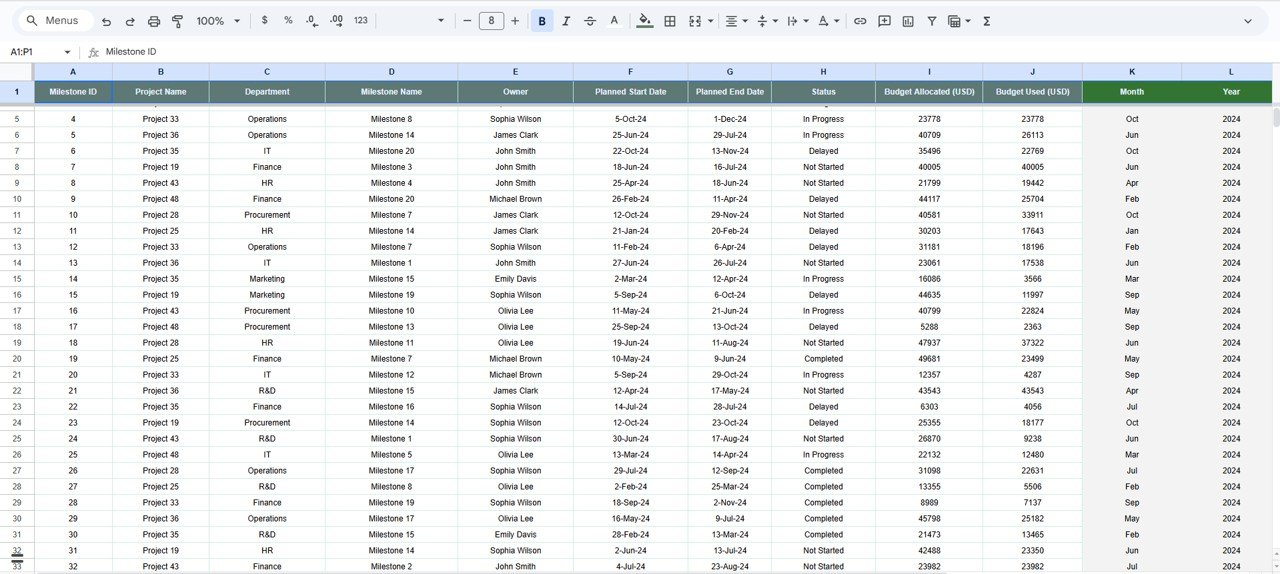The height and width of the screenshot is (574, 1280).
Task: Toggle strikethrough formatting
Action: (x=590, y=21)
